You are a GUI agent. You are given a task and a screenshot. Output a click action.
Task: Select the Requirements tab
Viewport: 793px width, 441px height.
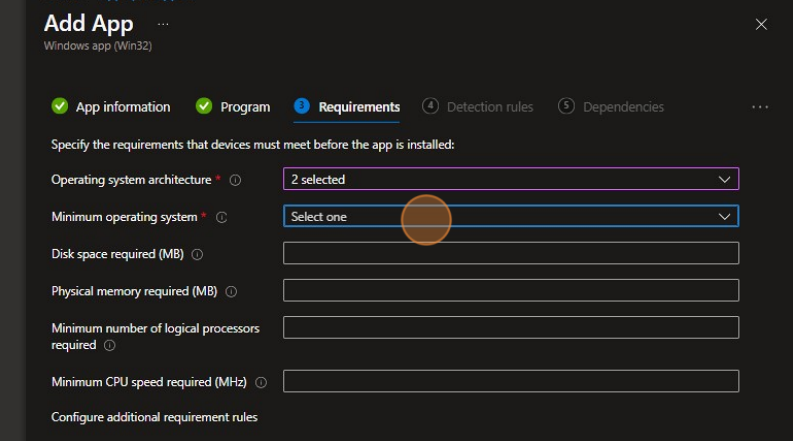coord(359,107)
